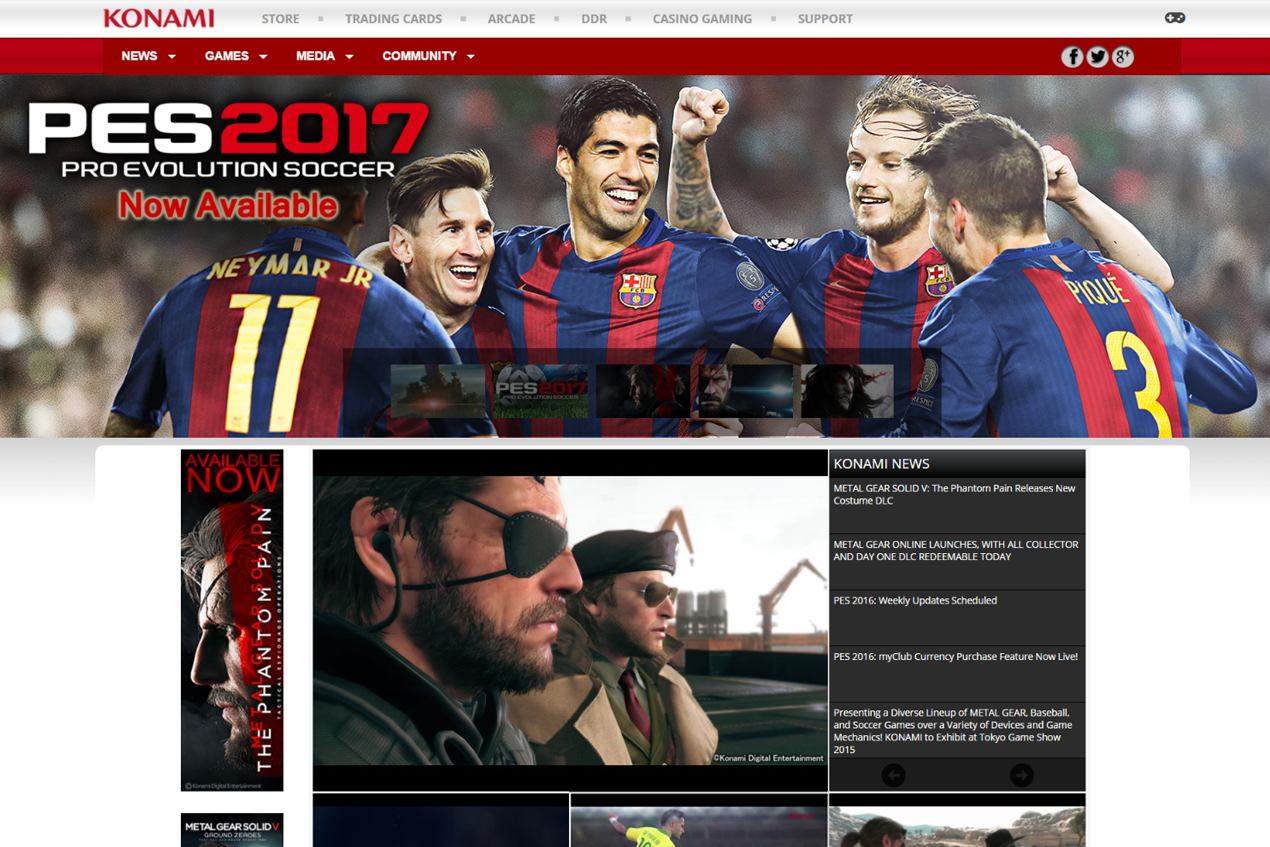1270x847 pixels.
Task: Go to previous Konami news page arrow
Action: point(893,775)
